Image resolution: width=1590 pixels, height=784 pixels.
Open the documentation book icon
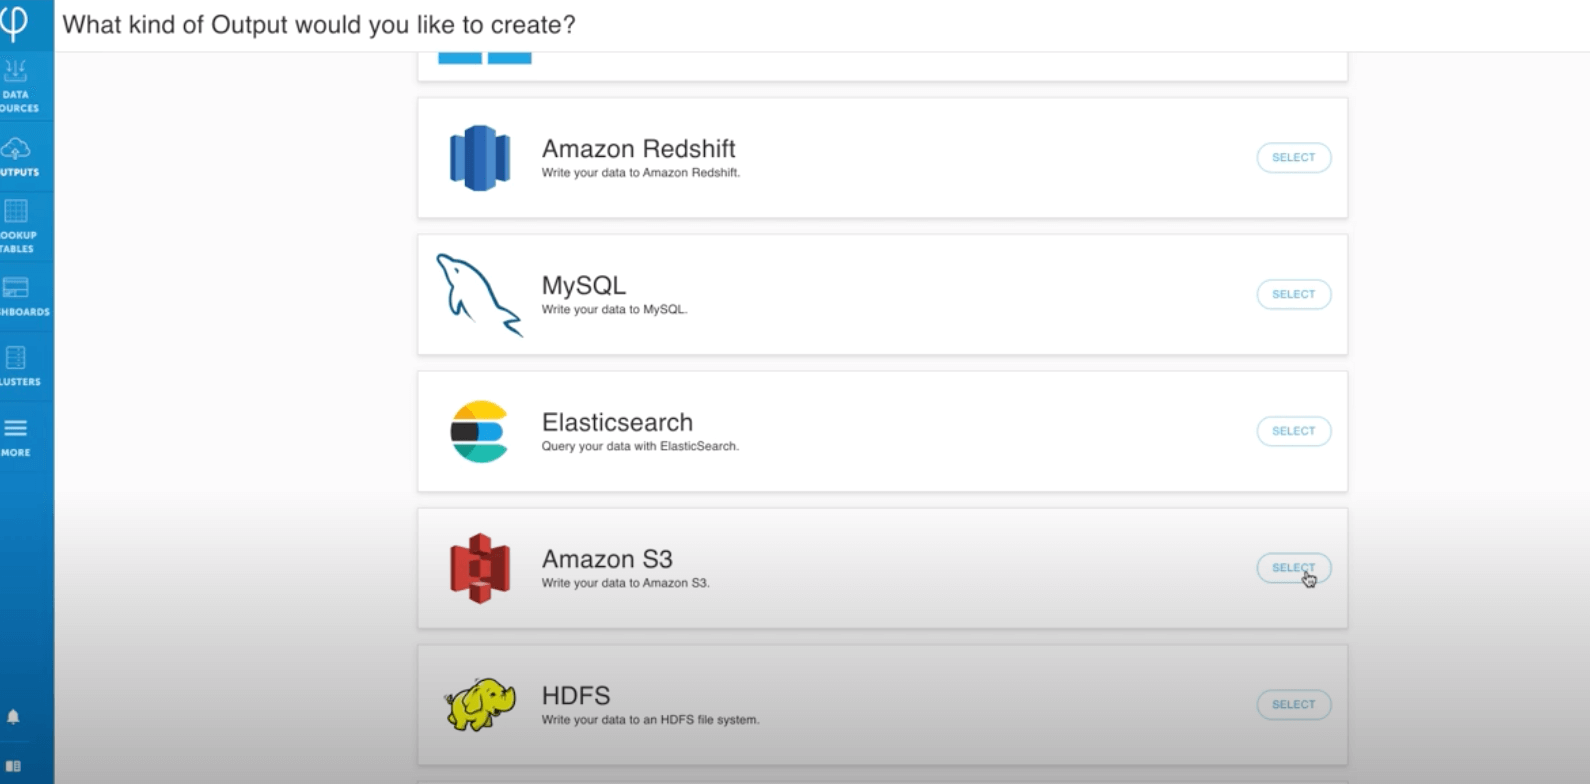coord(13,767)
